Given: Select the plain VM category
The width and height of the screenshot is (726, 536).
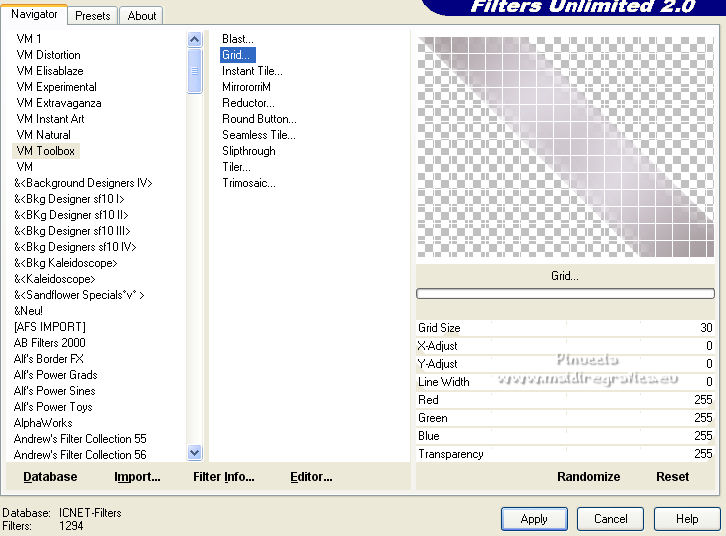Looking at the screenshot, I should 25,167.
